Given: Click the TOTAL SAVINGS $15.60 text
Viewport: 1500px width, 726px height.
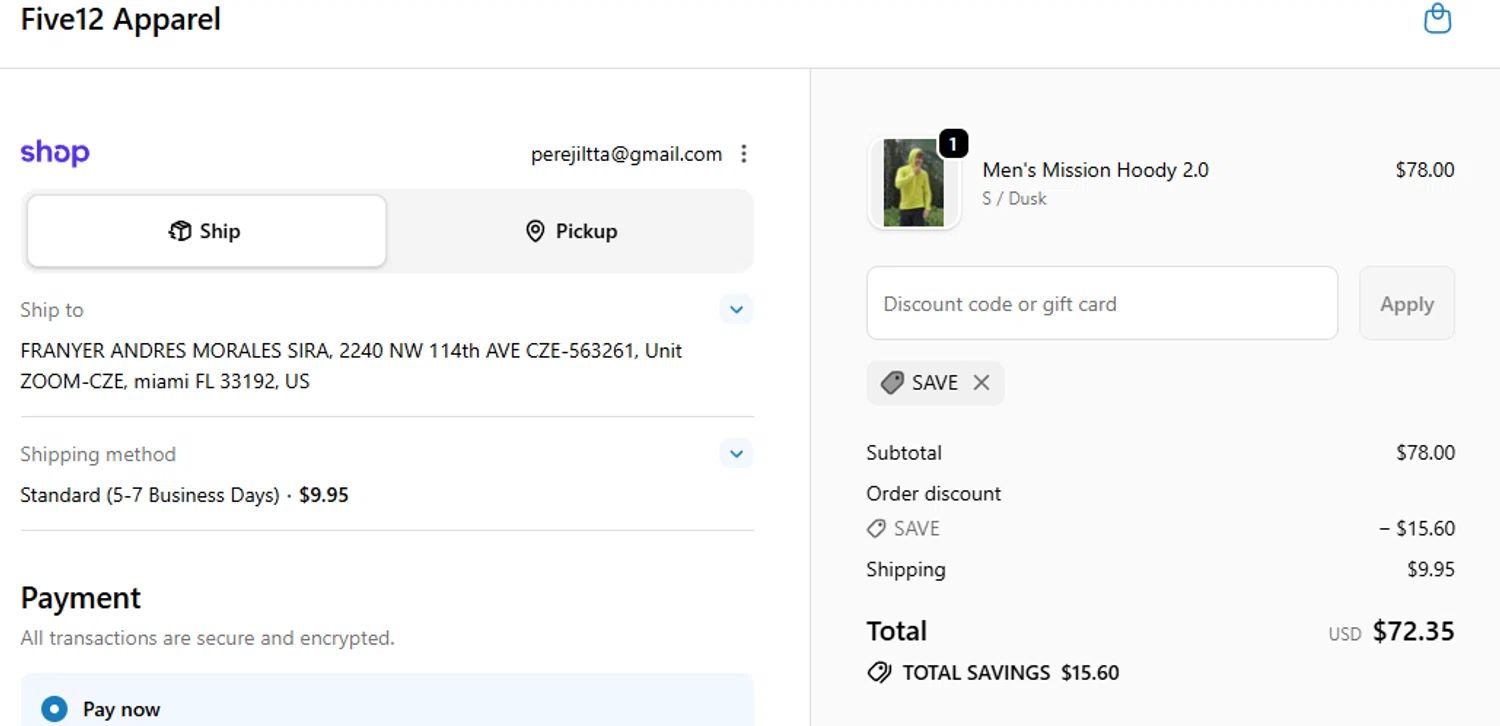Looking at the screenshot, I should tap(1011, 673).
